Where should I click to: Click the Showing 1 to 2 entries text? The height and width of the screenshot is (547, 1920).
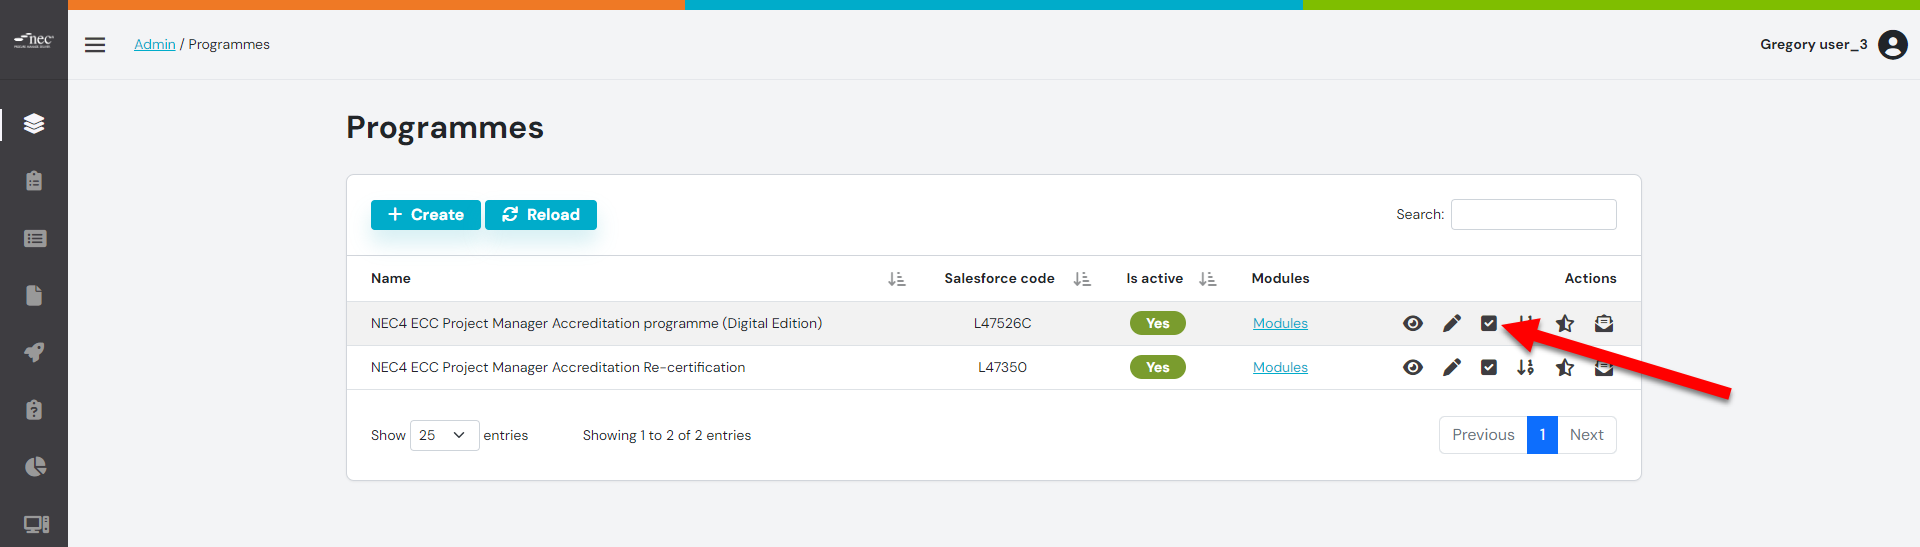[x=667, y=435]
